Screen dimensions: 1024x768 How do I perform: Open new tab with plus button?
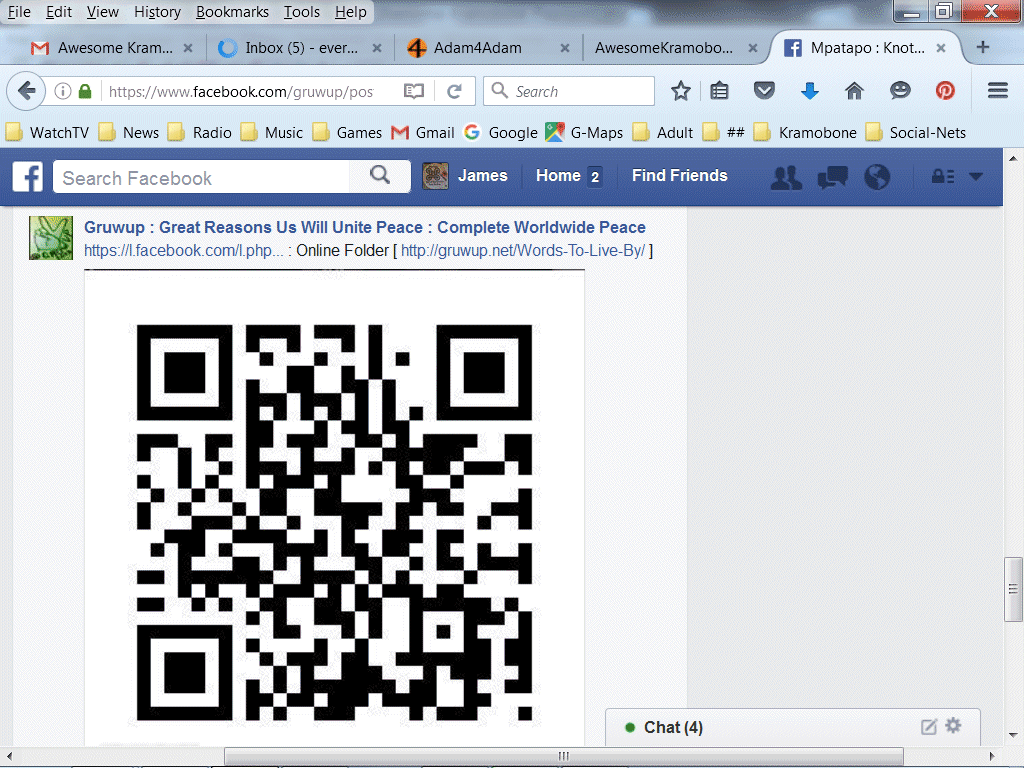(983, 47)
